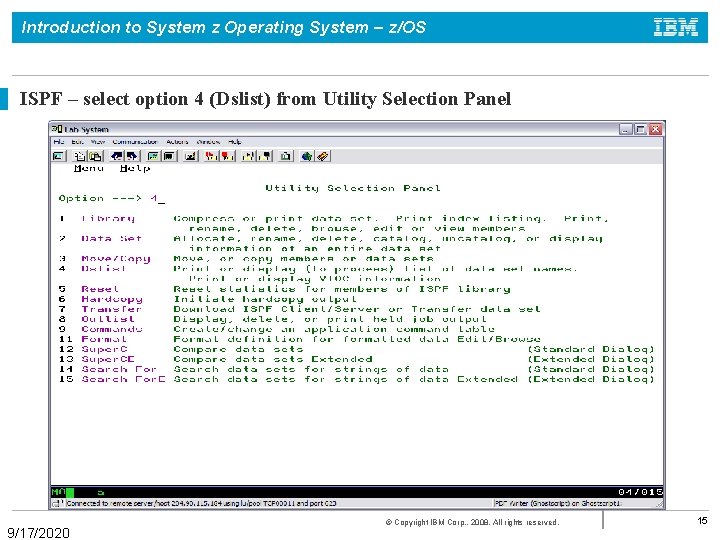Open the emulator Help menu in menu bar
Image resolution: width=720 pixels, height=540 pixels.
[x=235, y=142]
